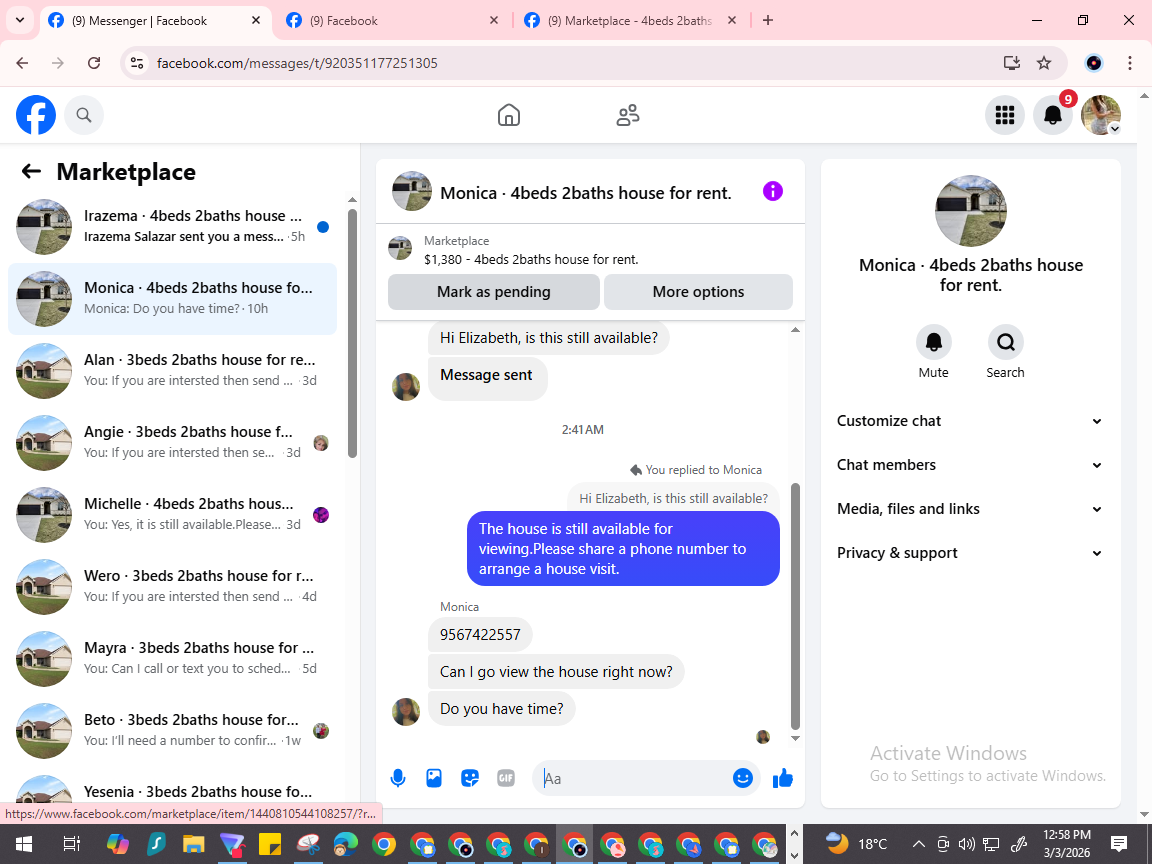The height and width of the screenshot is (864, 1152).
Task: Click 'Can I go view the house right now?' message
Action: 556,672
